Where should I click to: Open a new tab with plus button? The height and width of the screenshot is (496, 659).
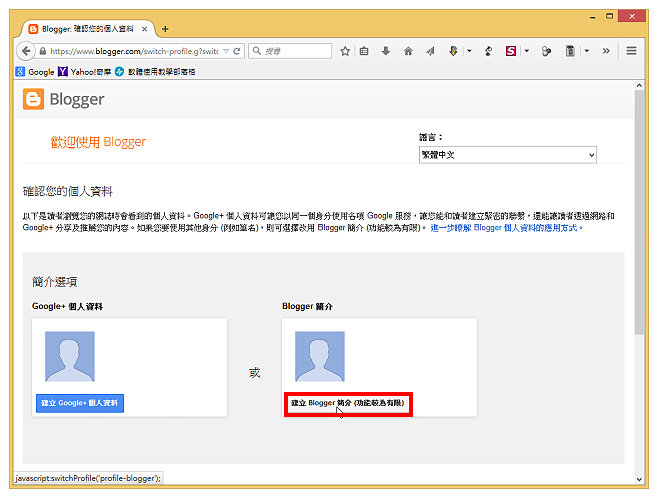click(165, 29)
